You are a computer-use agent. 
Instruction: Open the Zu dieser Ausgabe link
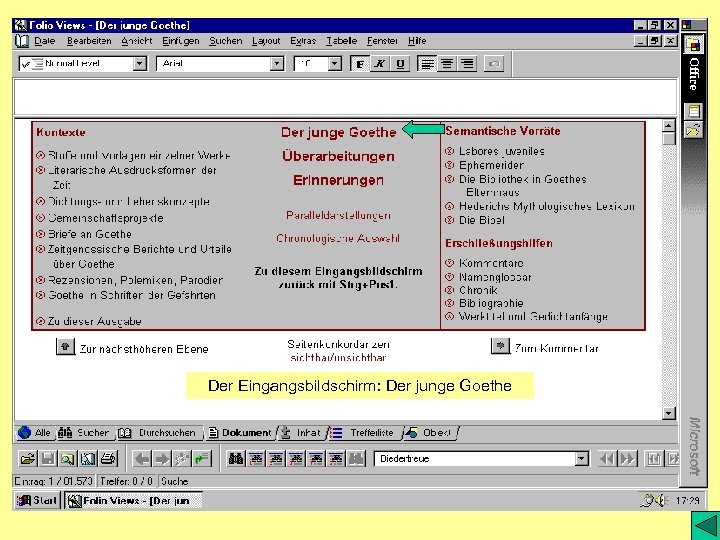pos(95,321)
